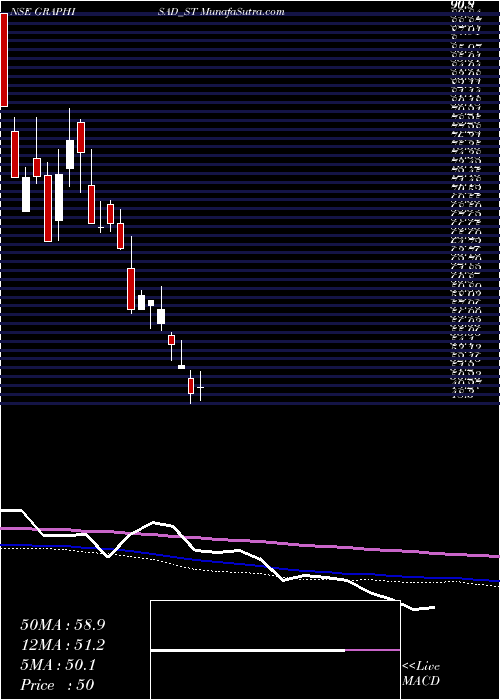
Task: Click the 90.8 top price label
Action: click(464, 4)
